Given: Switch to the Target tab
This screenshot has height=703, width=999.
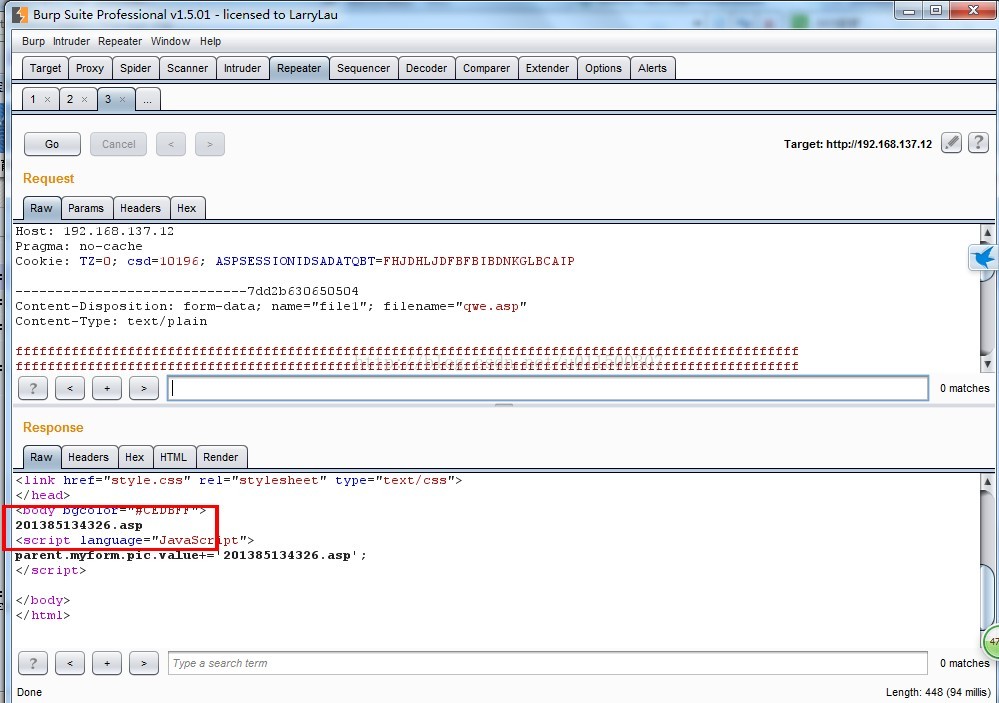Looking at the screenshot, I should pyautogui.click(x=45, y=68).
